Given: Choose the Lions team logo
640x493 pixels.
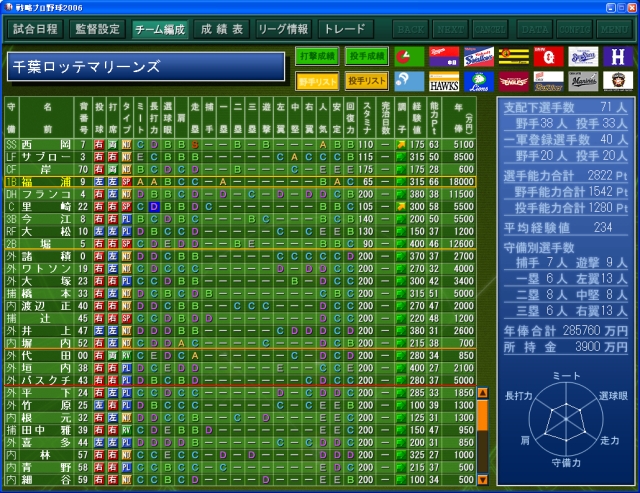Looking at the screenshot, I should coord(479,81).
